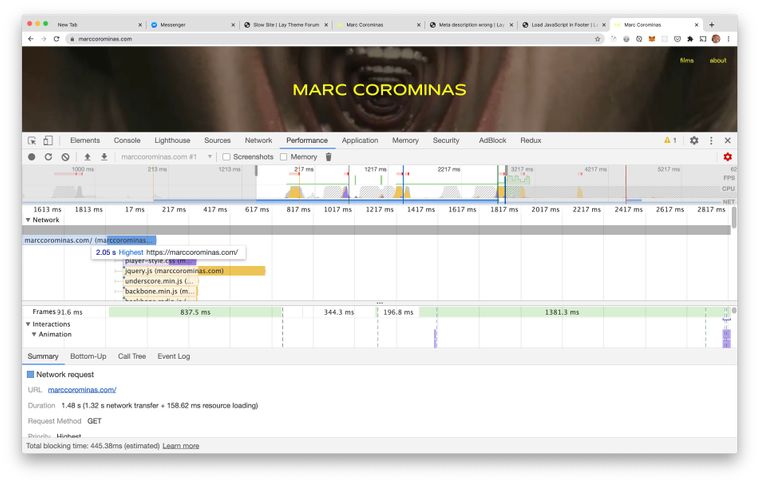Enable the Memory checkbox
Viewport: 760px width, 483px height.
[284, 157]
